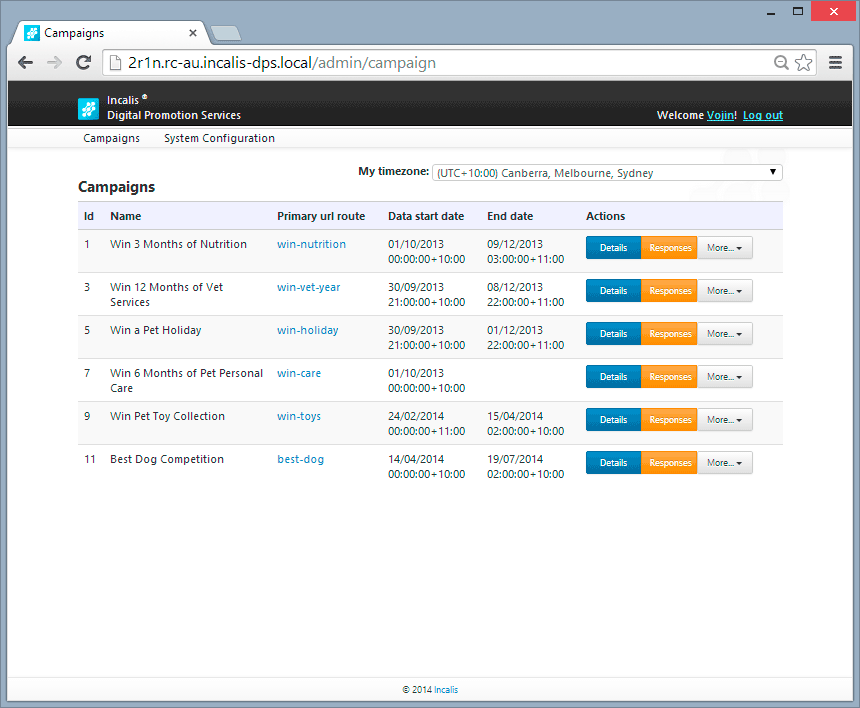860x708 pixels.
Task: Open the Chrome hamburger menu
Action: pyautogui.click(x=835, y=63)
